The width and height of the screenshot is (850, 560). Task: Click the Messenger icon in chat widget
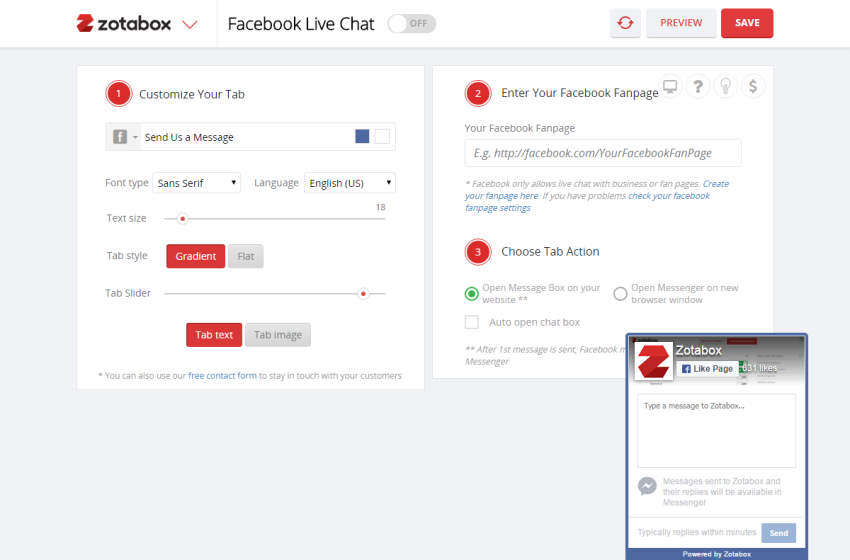click(647, 486)
